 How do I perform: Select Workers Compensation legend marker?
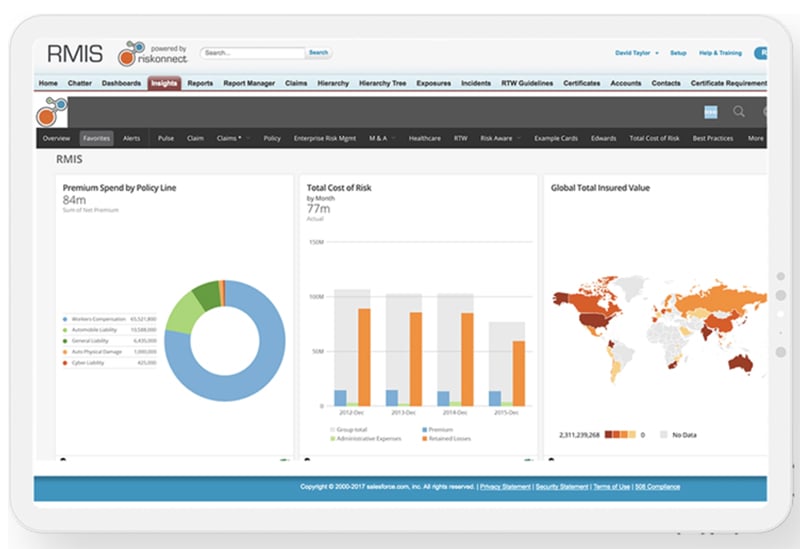[x=66, y=319]
